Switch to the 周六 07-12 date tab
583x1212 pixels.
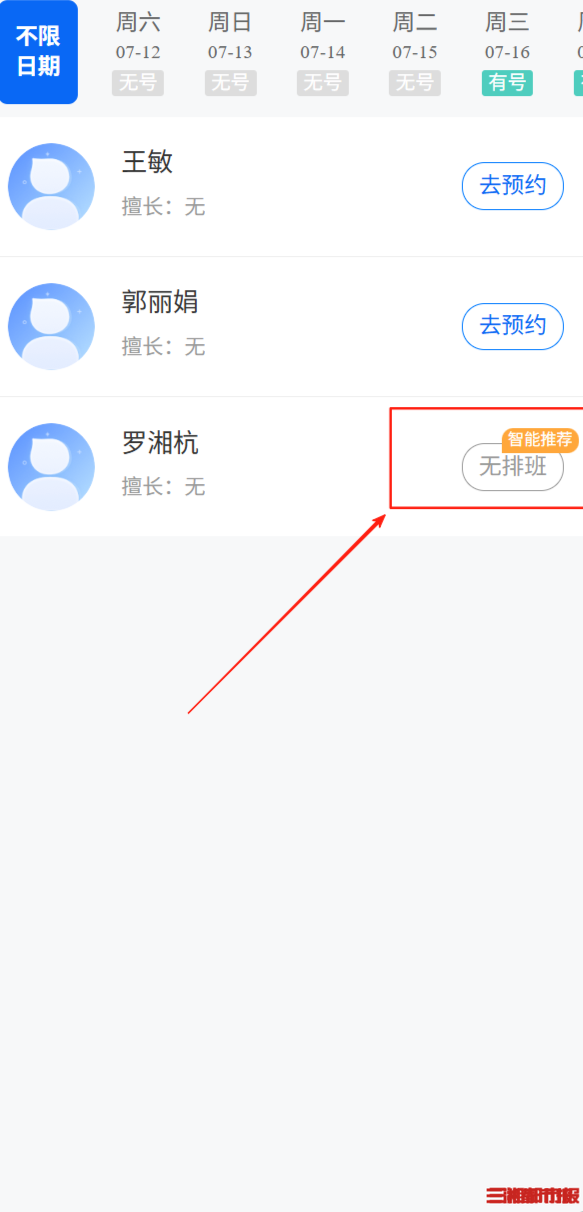[x=138, y=52]
